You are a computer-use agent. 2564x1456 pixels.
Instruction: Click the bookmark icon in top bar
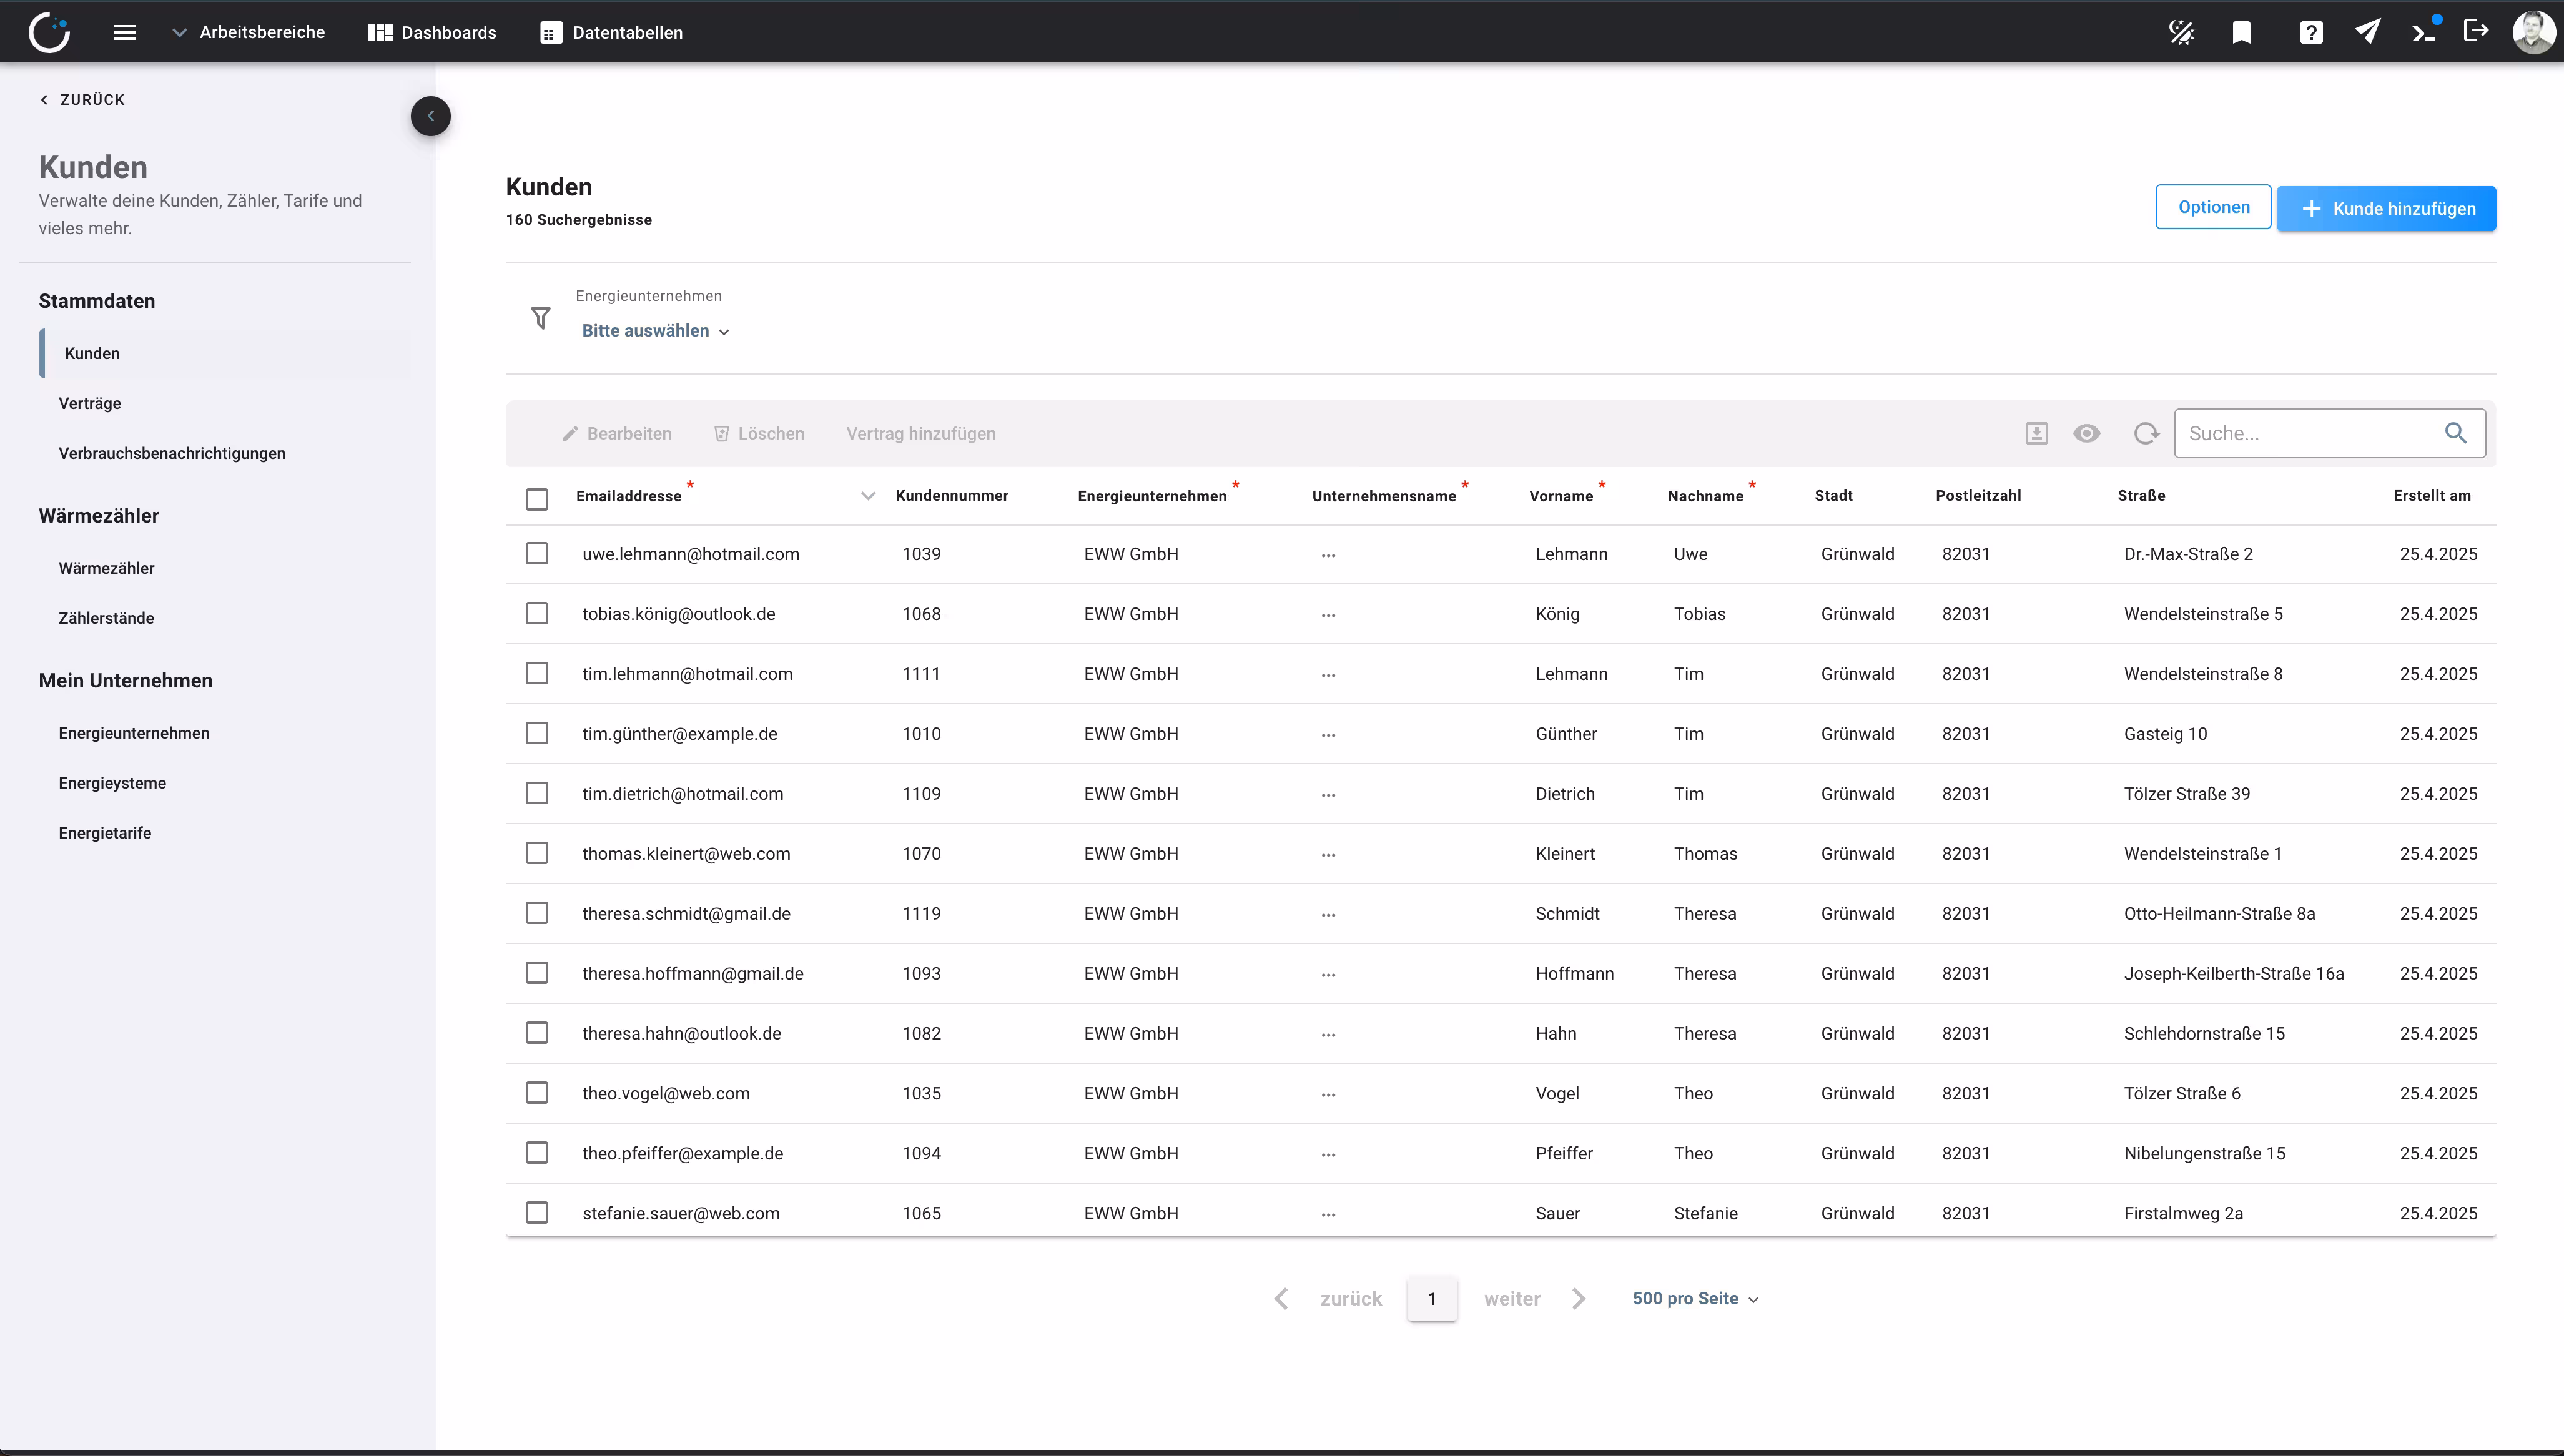[2242, 33]
